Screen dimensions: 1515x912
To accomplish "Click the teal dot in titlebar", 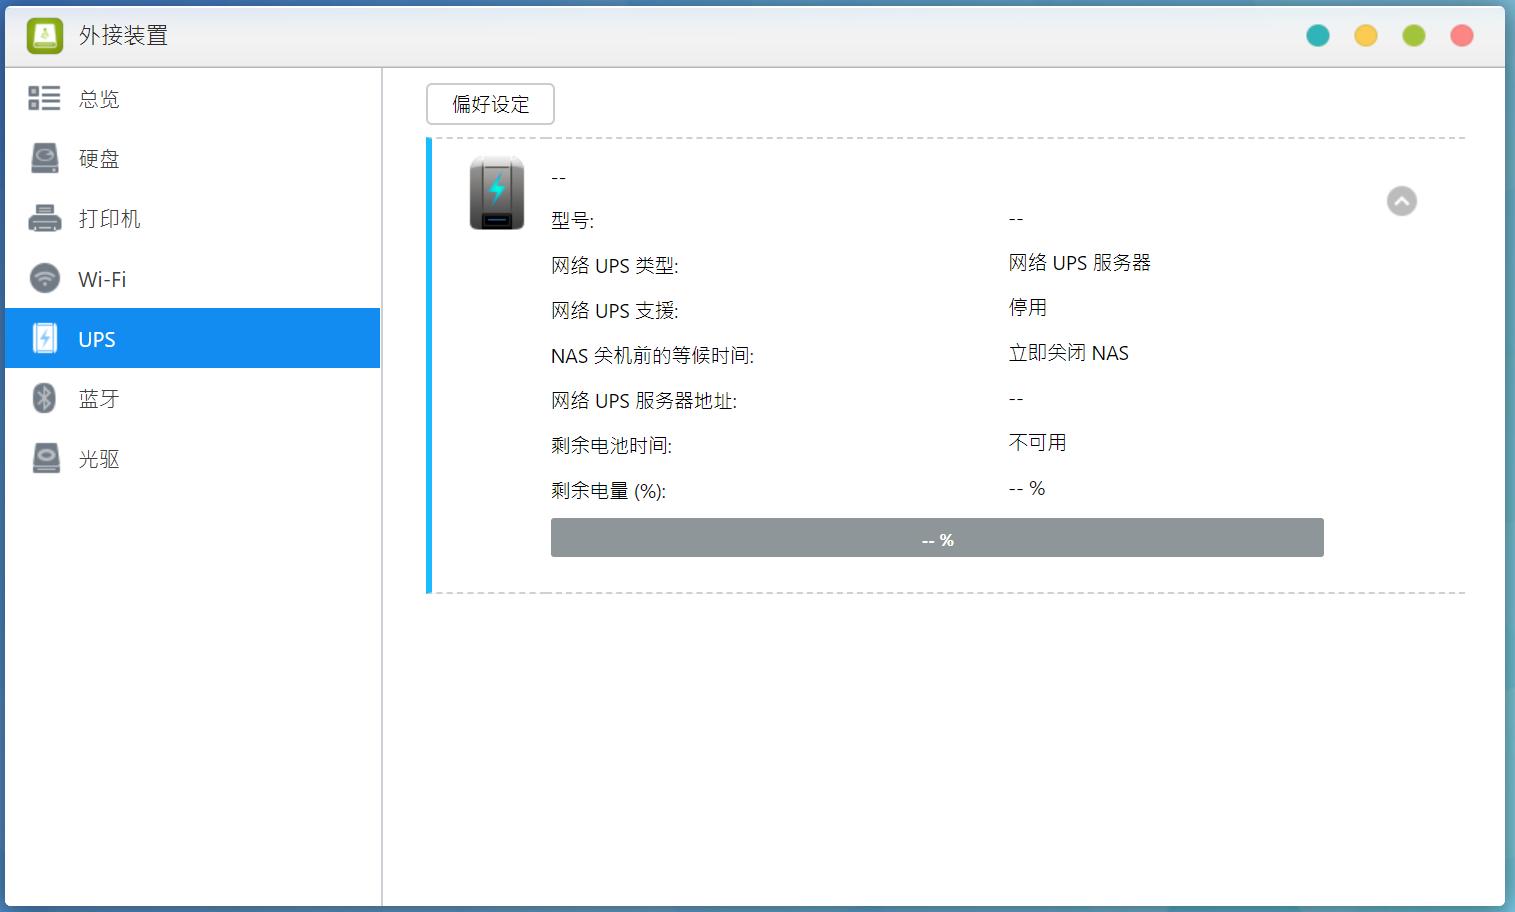I will click(x=1318, y=35).
